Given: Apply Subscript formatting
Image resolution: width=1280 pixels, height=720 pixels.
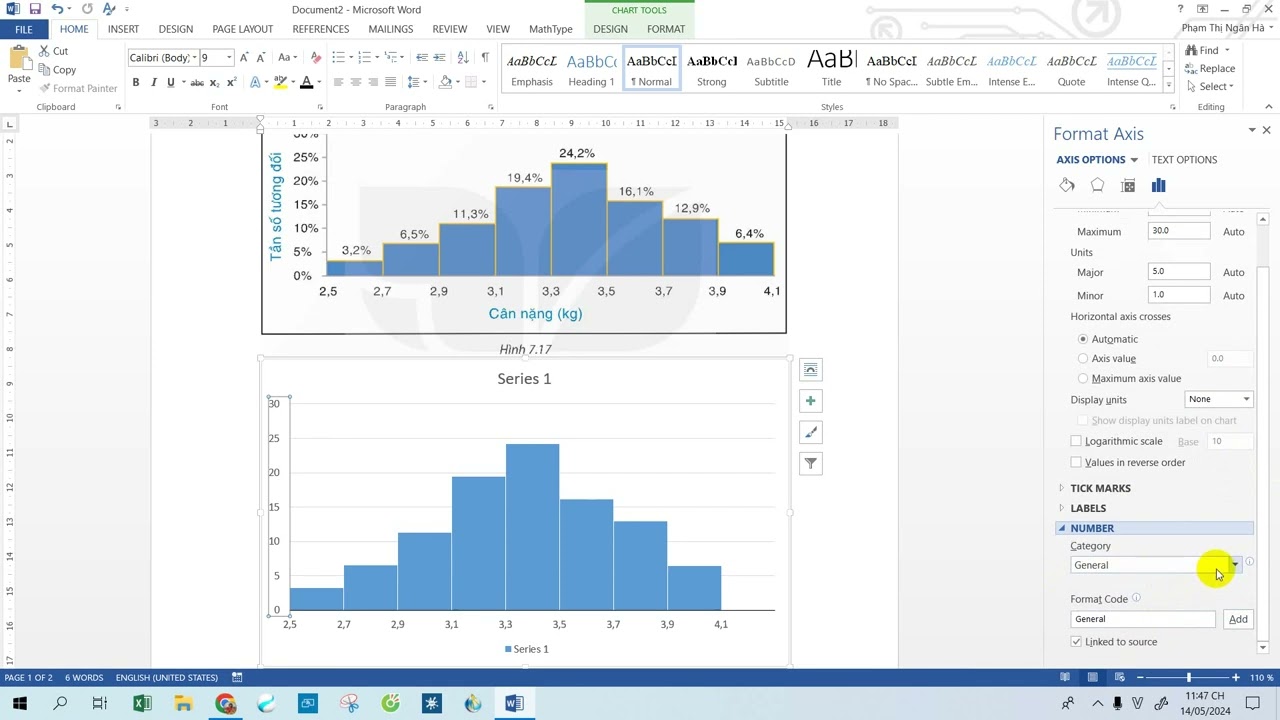Looking at the screenshot, I should pos(215,82).
